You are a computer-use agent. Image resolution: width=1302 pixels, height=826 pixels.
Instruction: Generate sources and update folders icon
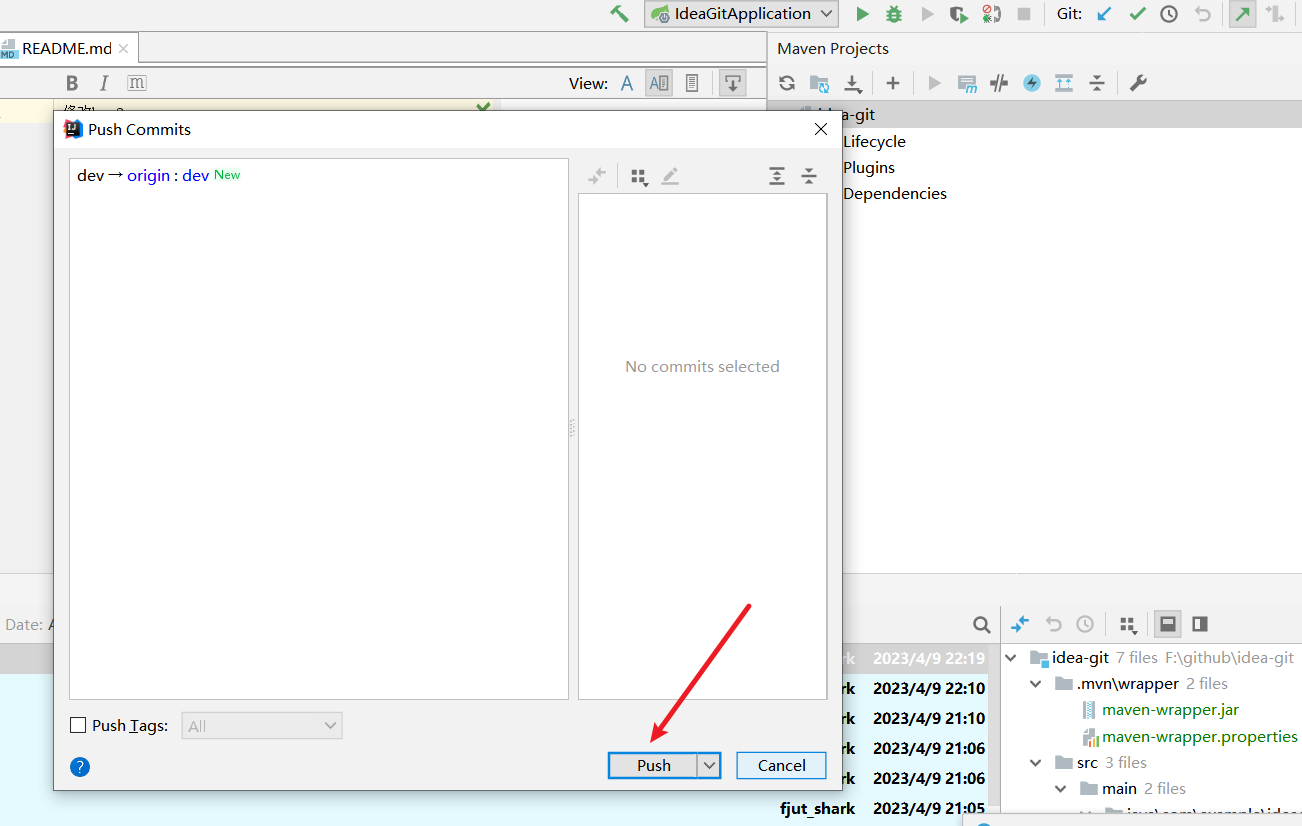click(x=819, y=83)
